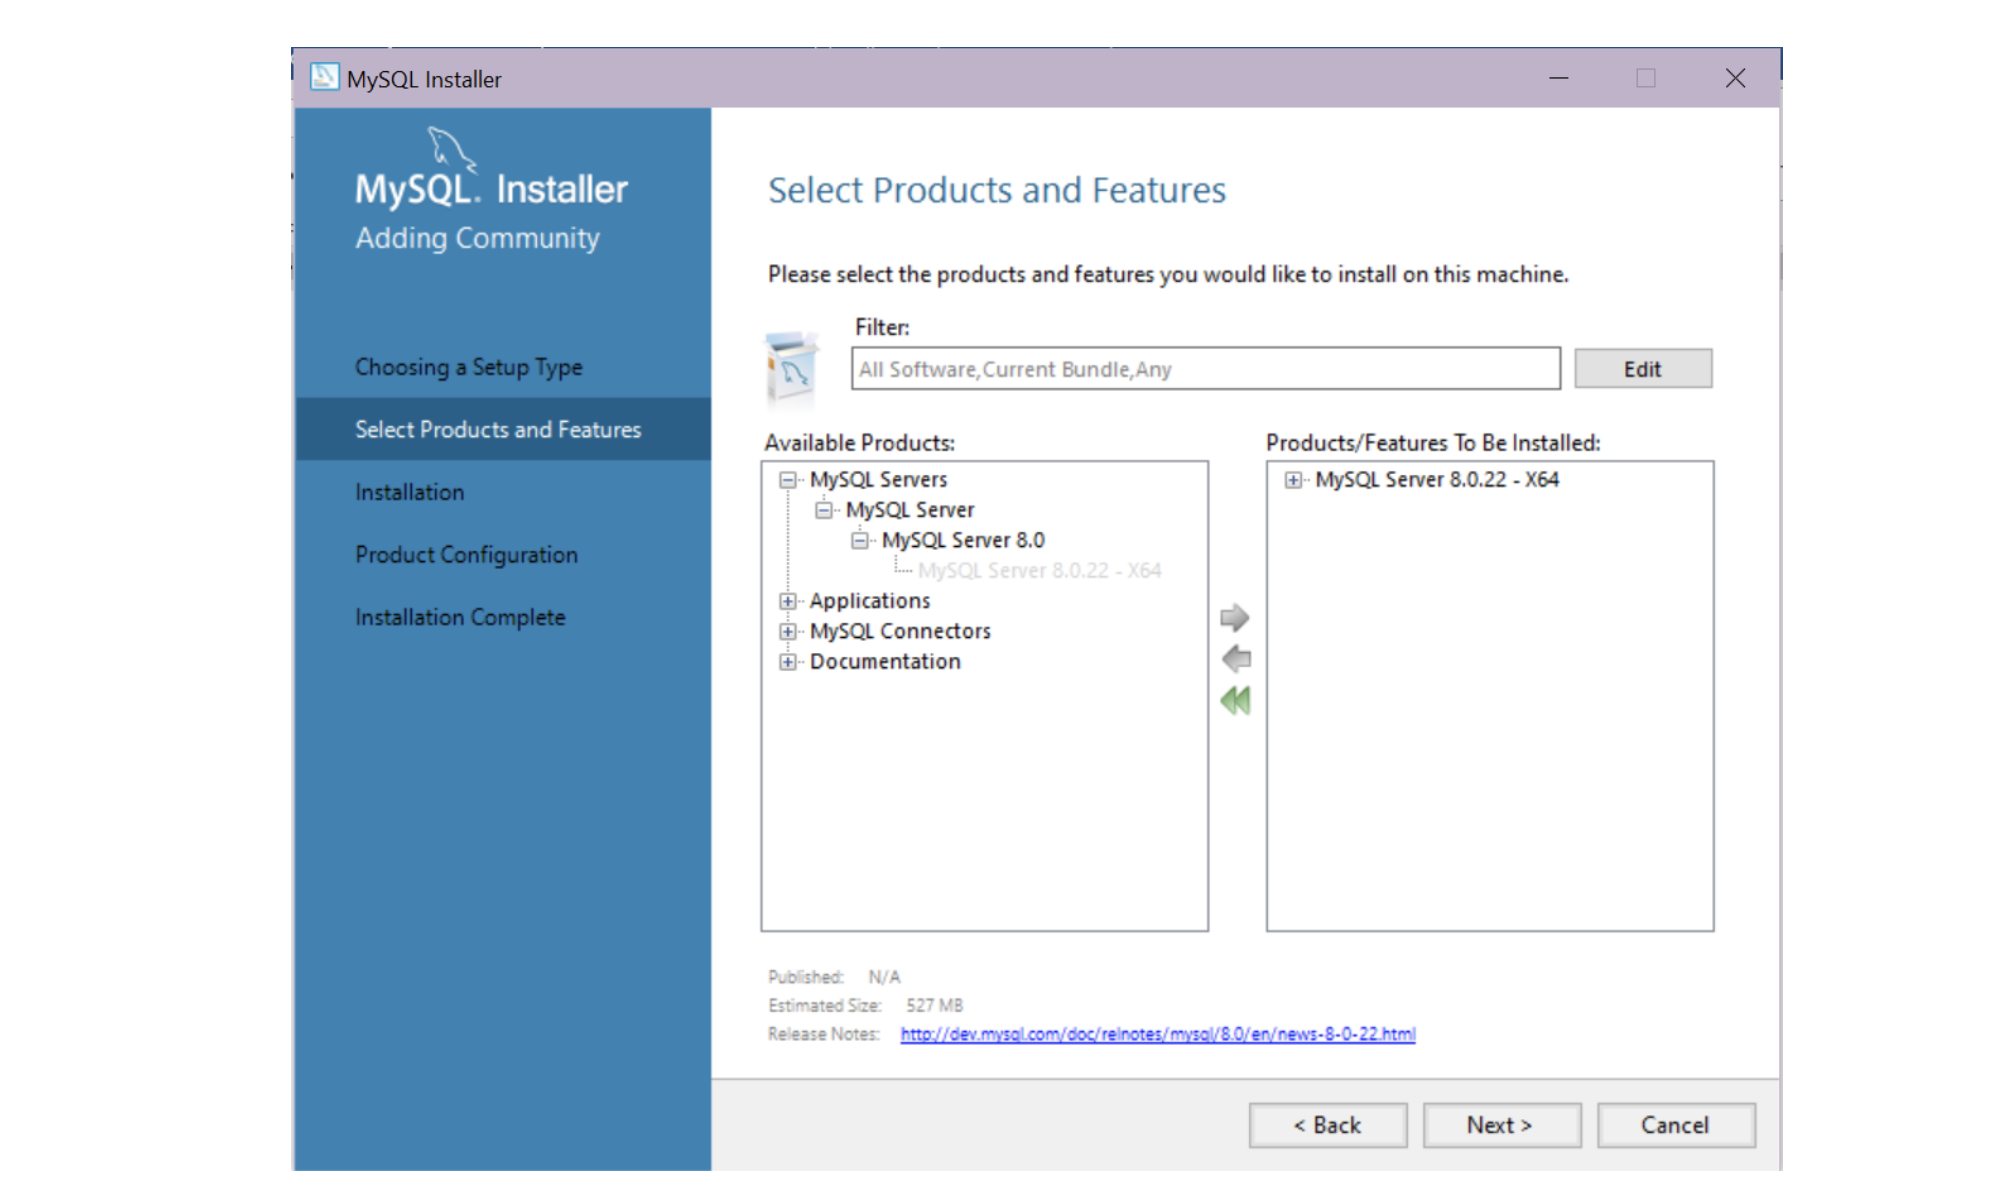This screenshot has width=2010, height=1198.
Task: Expand the Applications tree node
Action: (x=788, y=601)
